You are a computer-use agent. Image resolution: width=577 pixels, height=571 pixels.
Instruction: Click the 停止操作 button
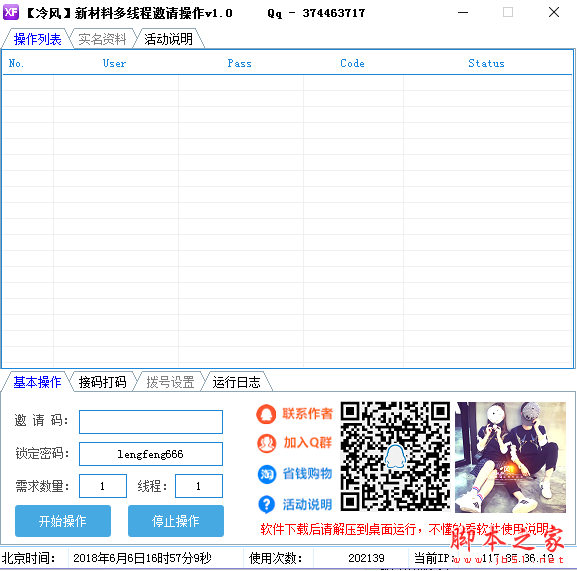(x=176, y=521)
